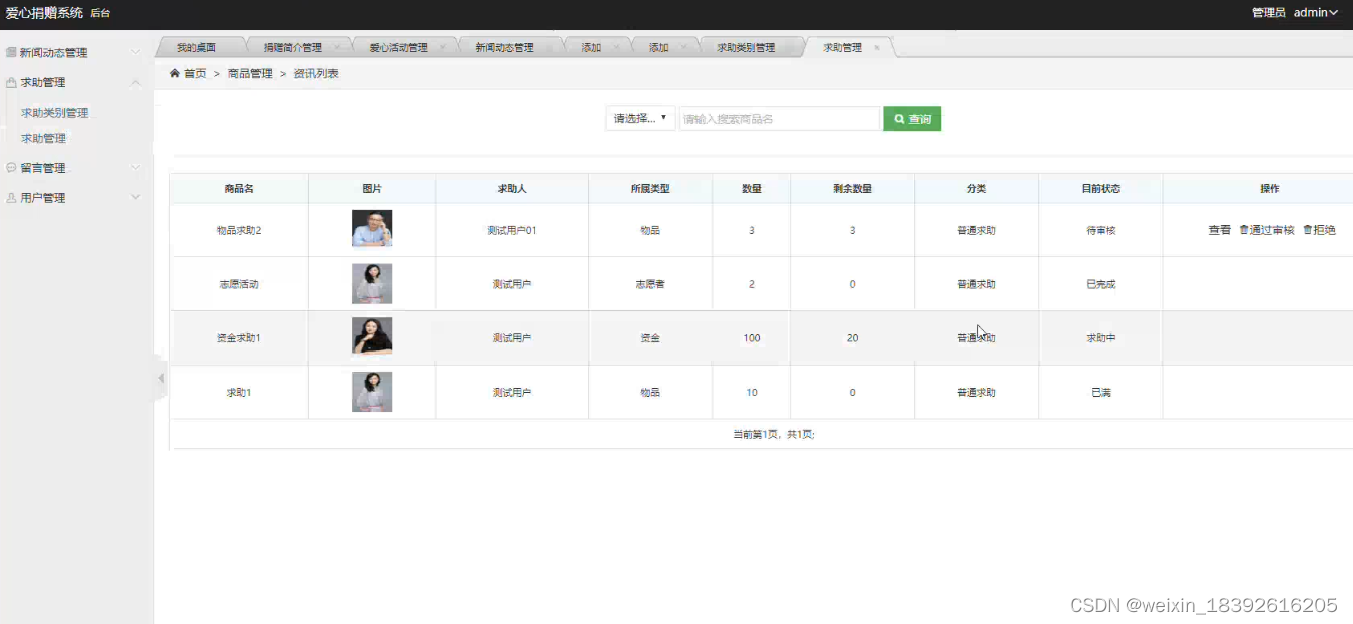This screenshot has width=1353, height=624.
Task: Click the 爱心捐赠系统 title
Action: pyautogui.click(x=44, y=13)
